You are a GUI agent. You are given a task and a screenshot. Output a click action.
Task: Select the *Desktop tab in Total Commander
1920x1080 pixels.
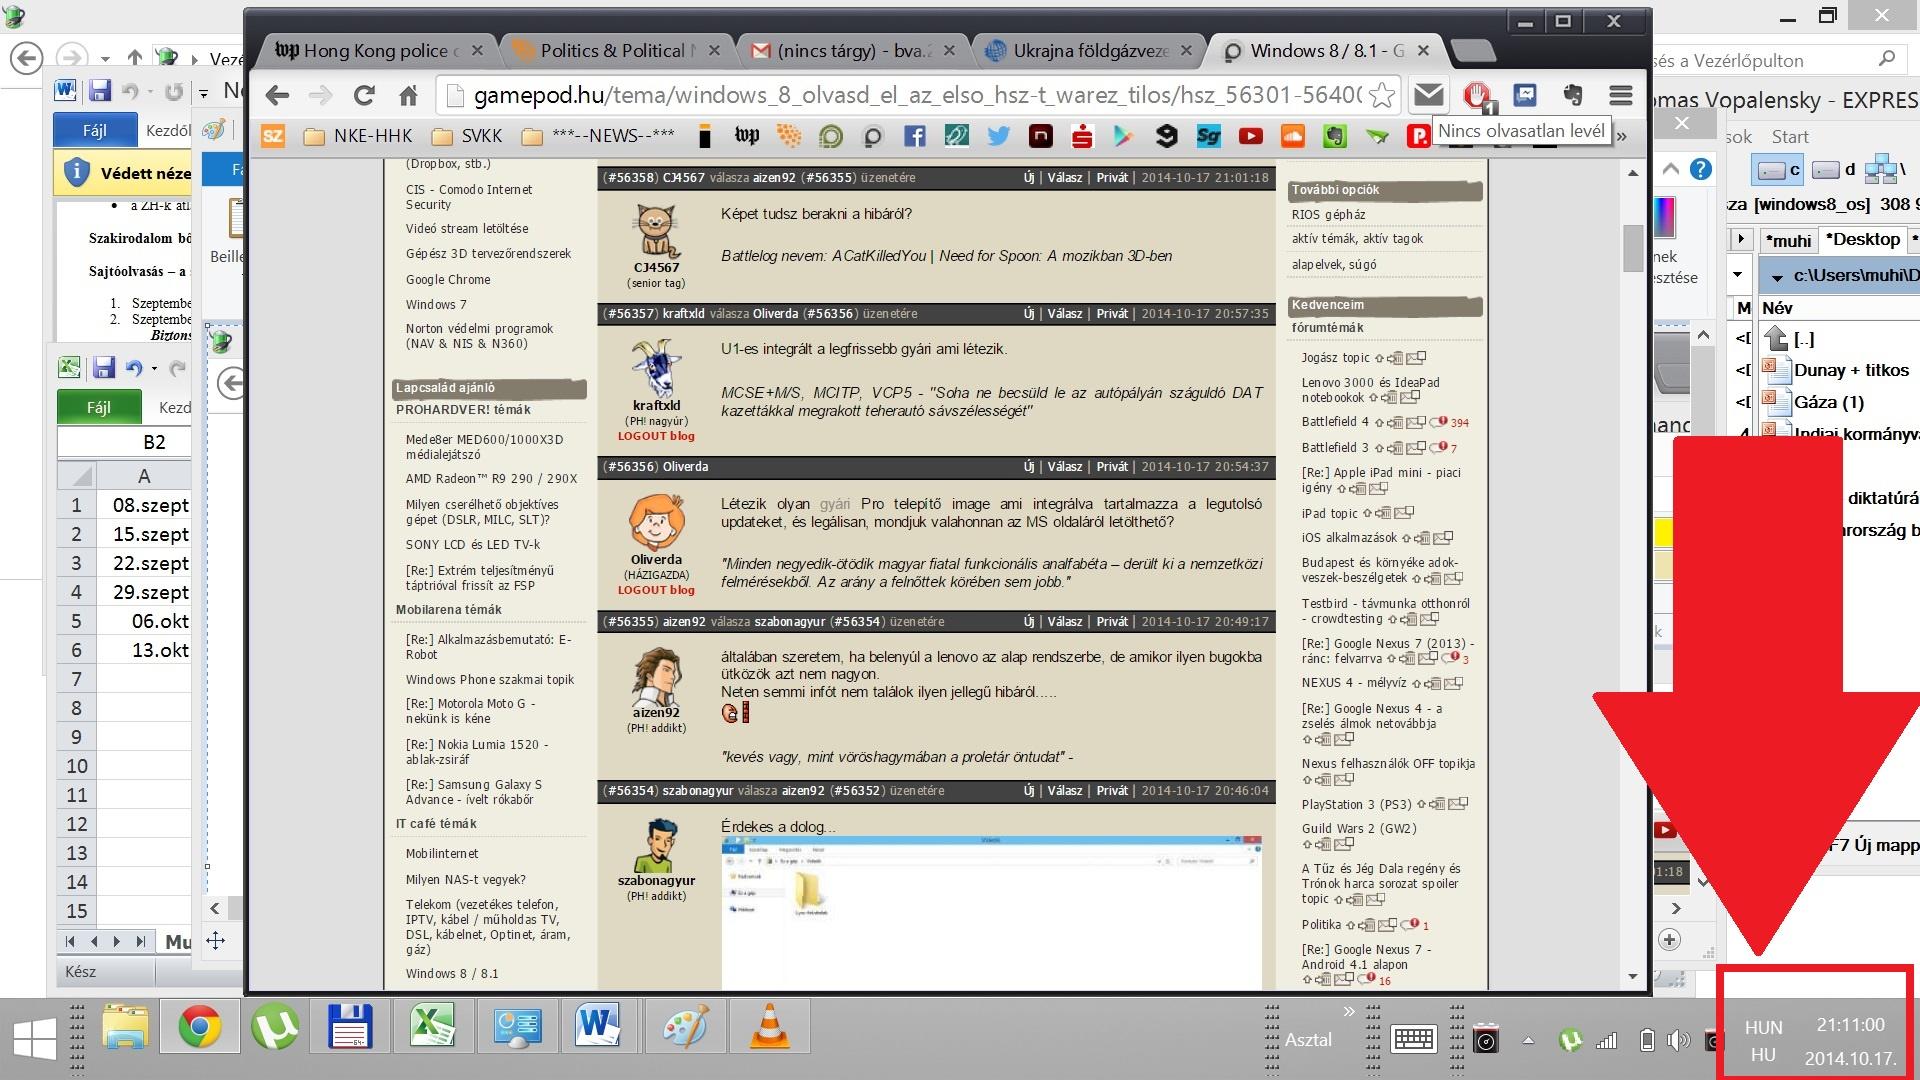pyautogui.click(x=1862, y=239)
